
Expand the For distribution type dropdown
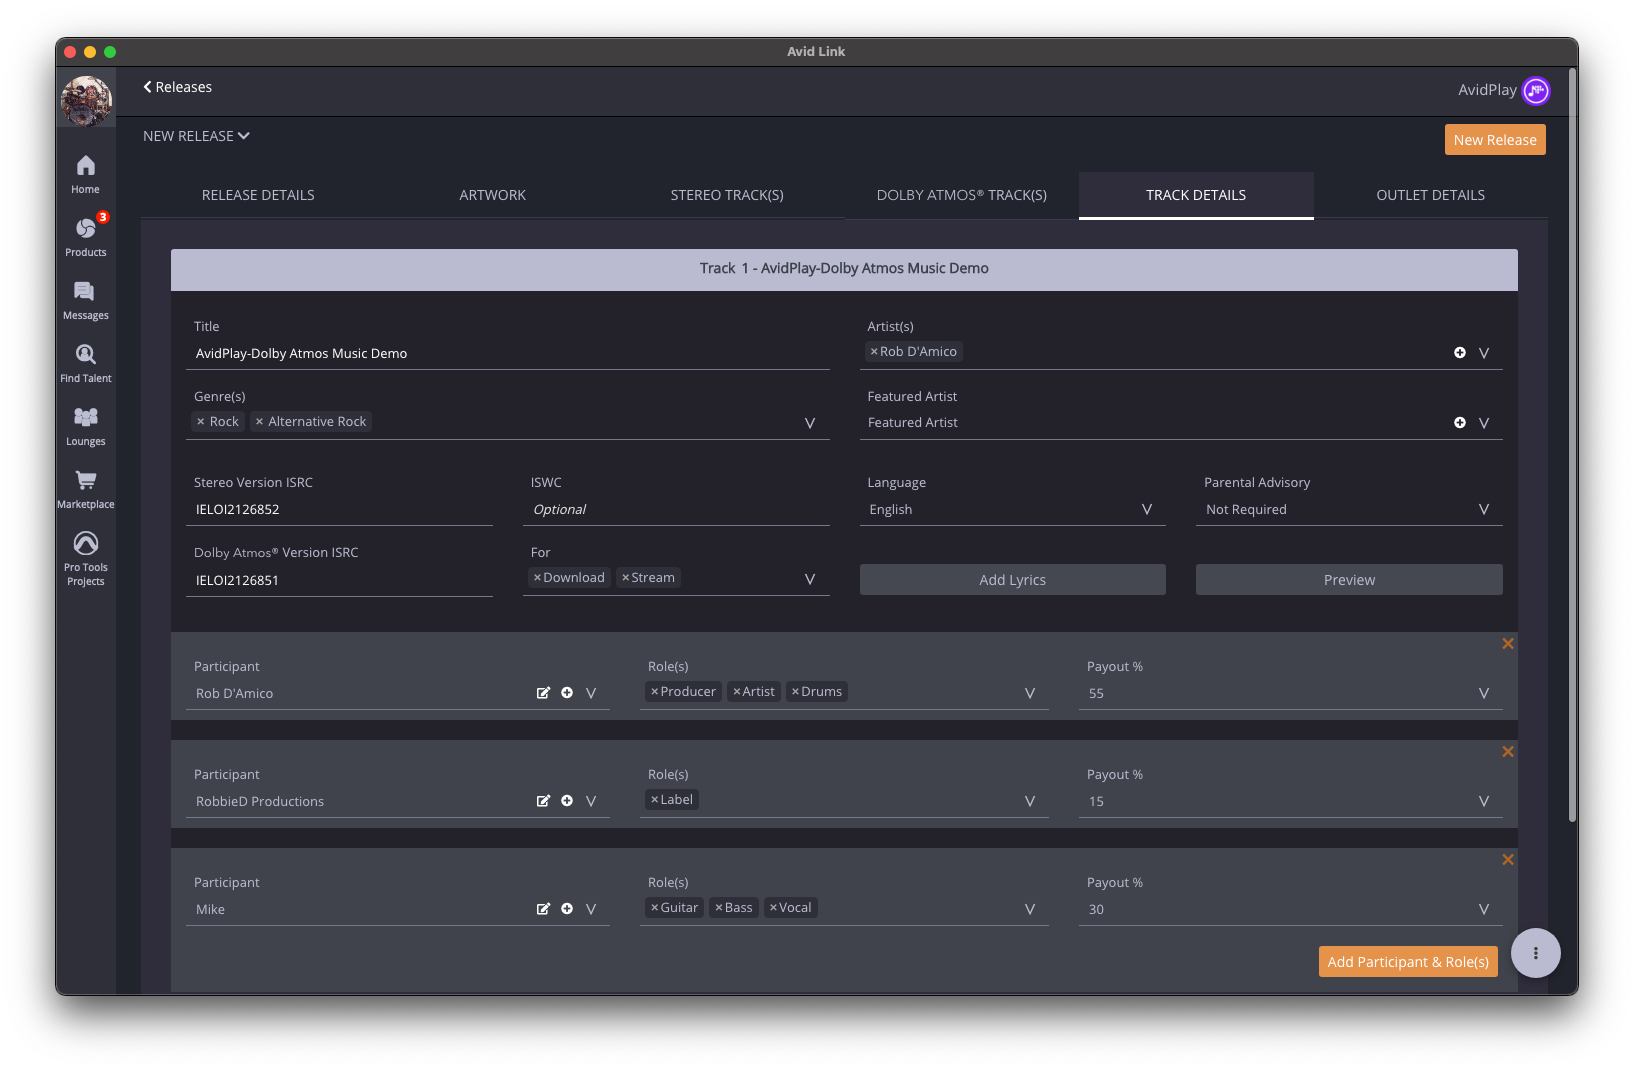(x=810, y=579)
